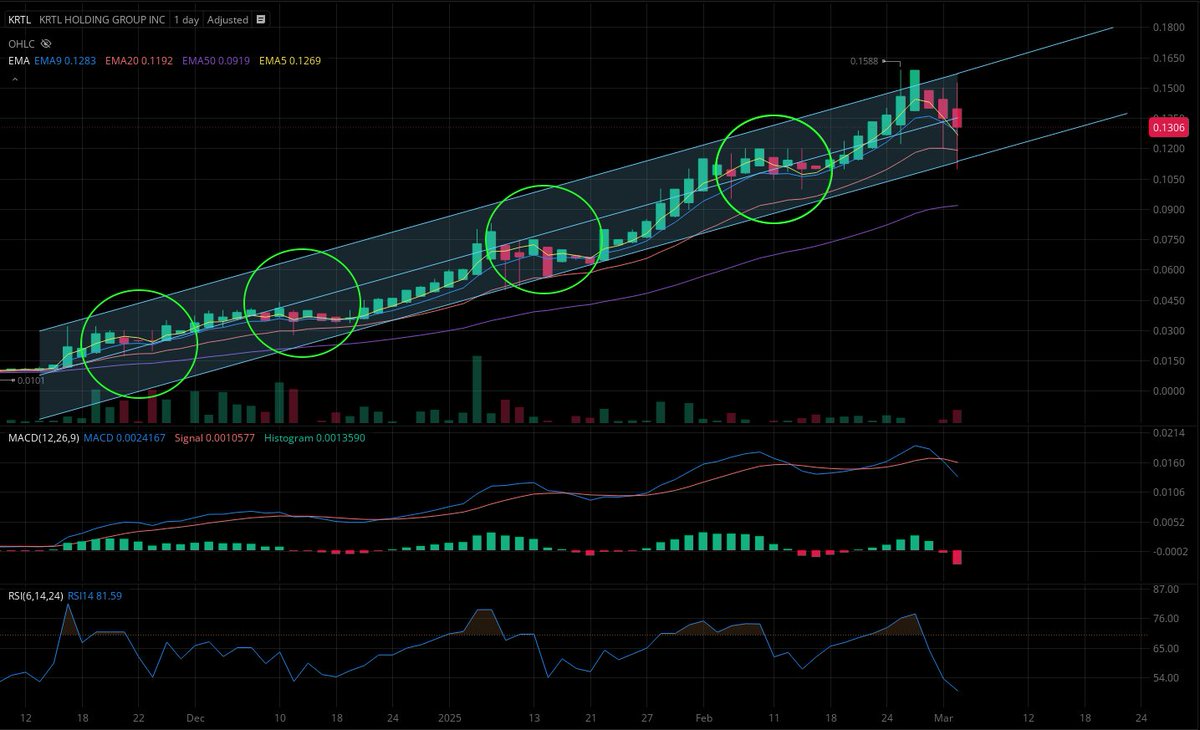Select the EMA9 0.1283 legend entry
The height and width of the screenshot is (730, 1200).
(65, 61)
